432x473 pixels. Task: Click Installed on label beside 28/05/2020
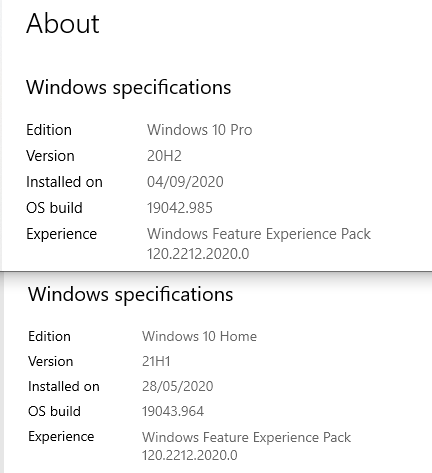click(64, 386)
